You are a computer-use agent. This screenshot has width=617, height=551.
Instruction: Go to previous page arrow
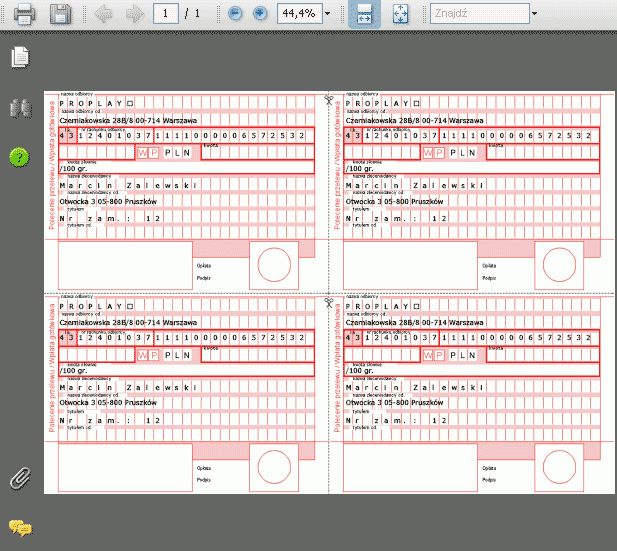(103, 14)
